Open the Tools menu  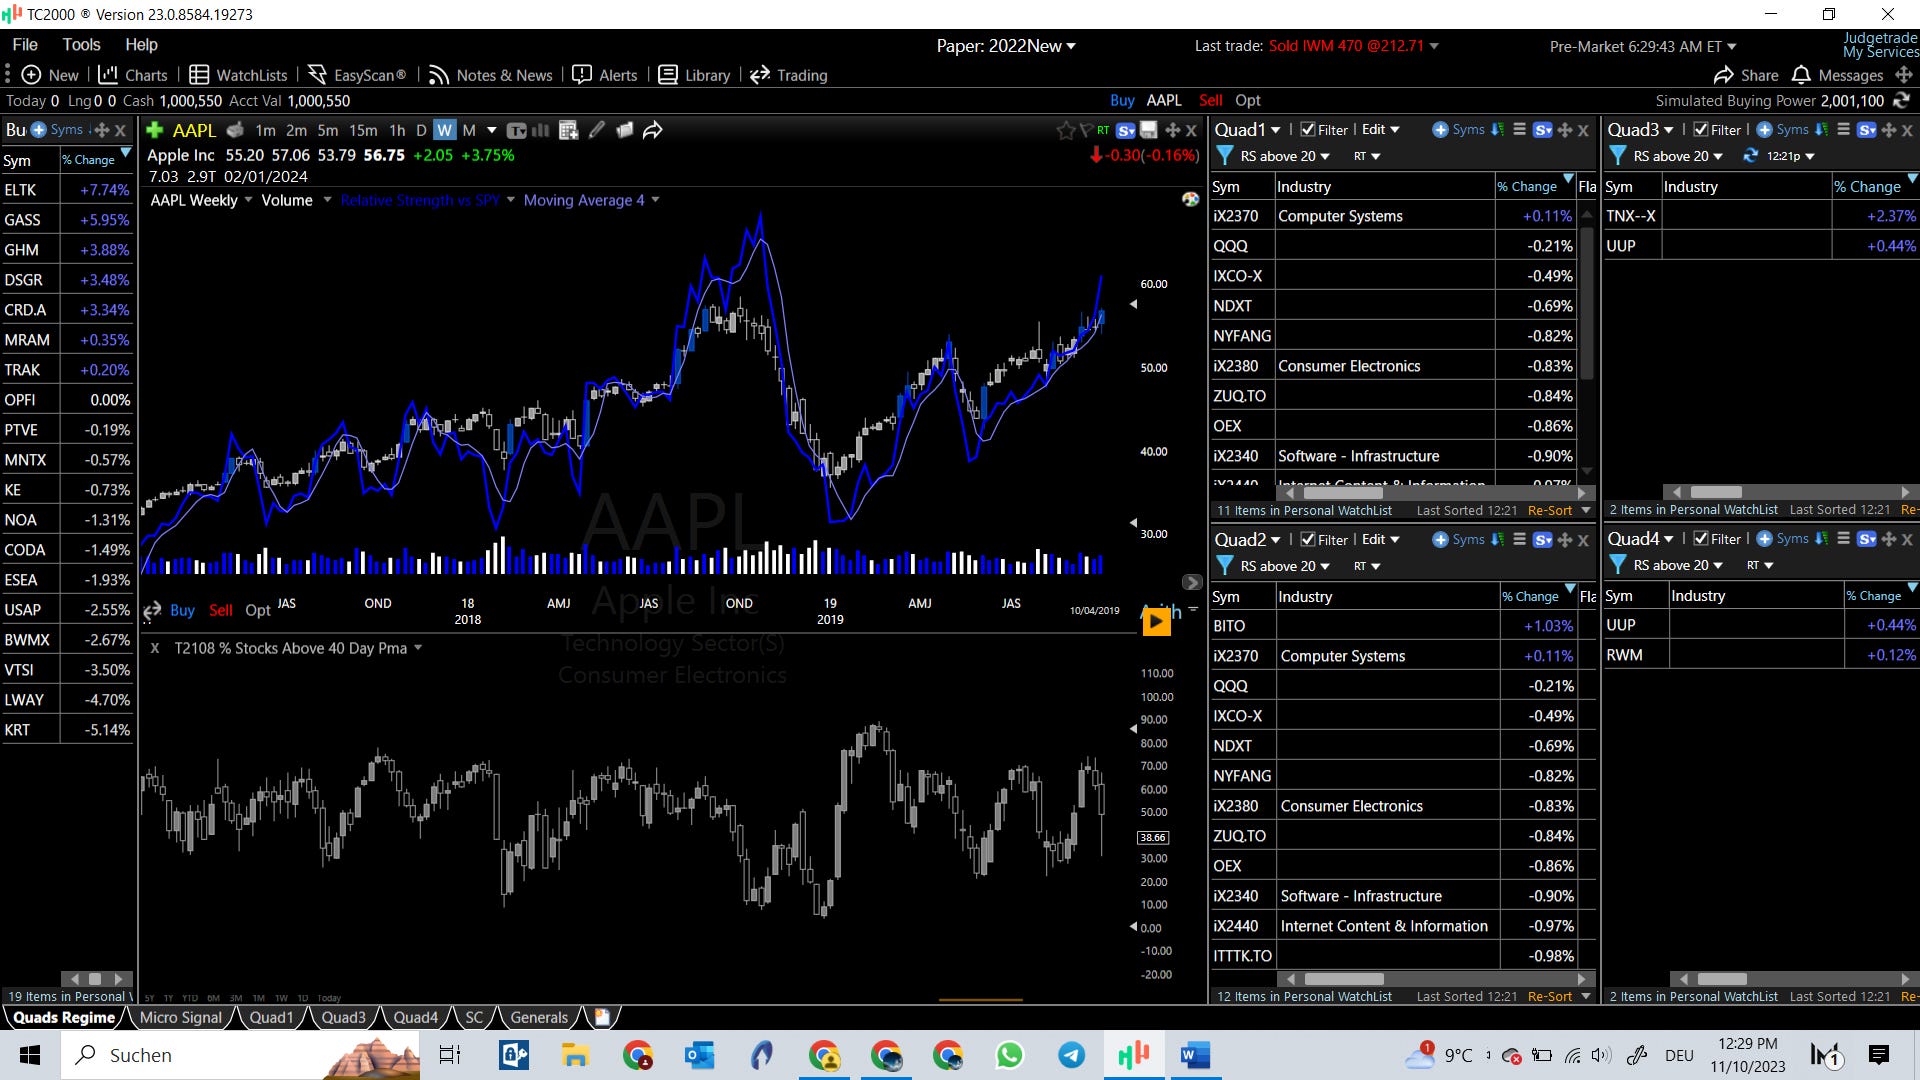click(81, 45)
